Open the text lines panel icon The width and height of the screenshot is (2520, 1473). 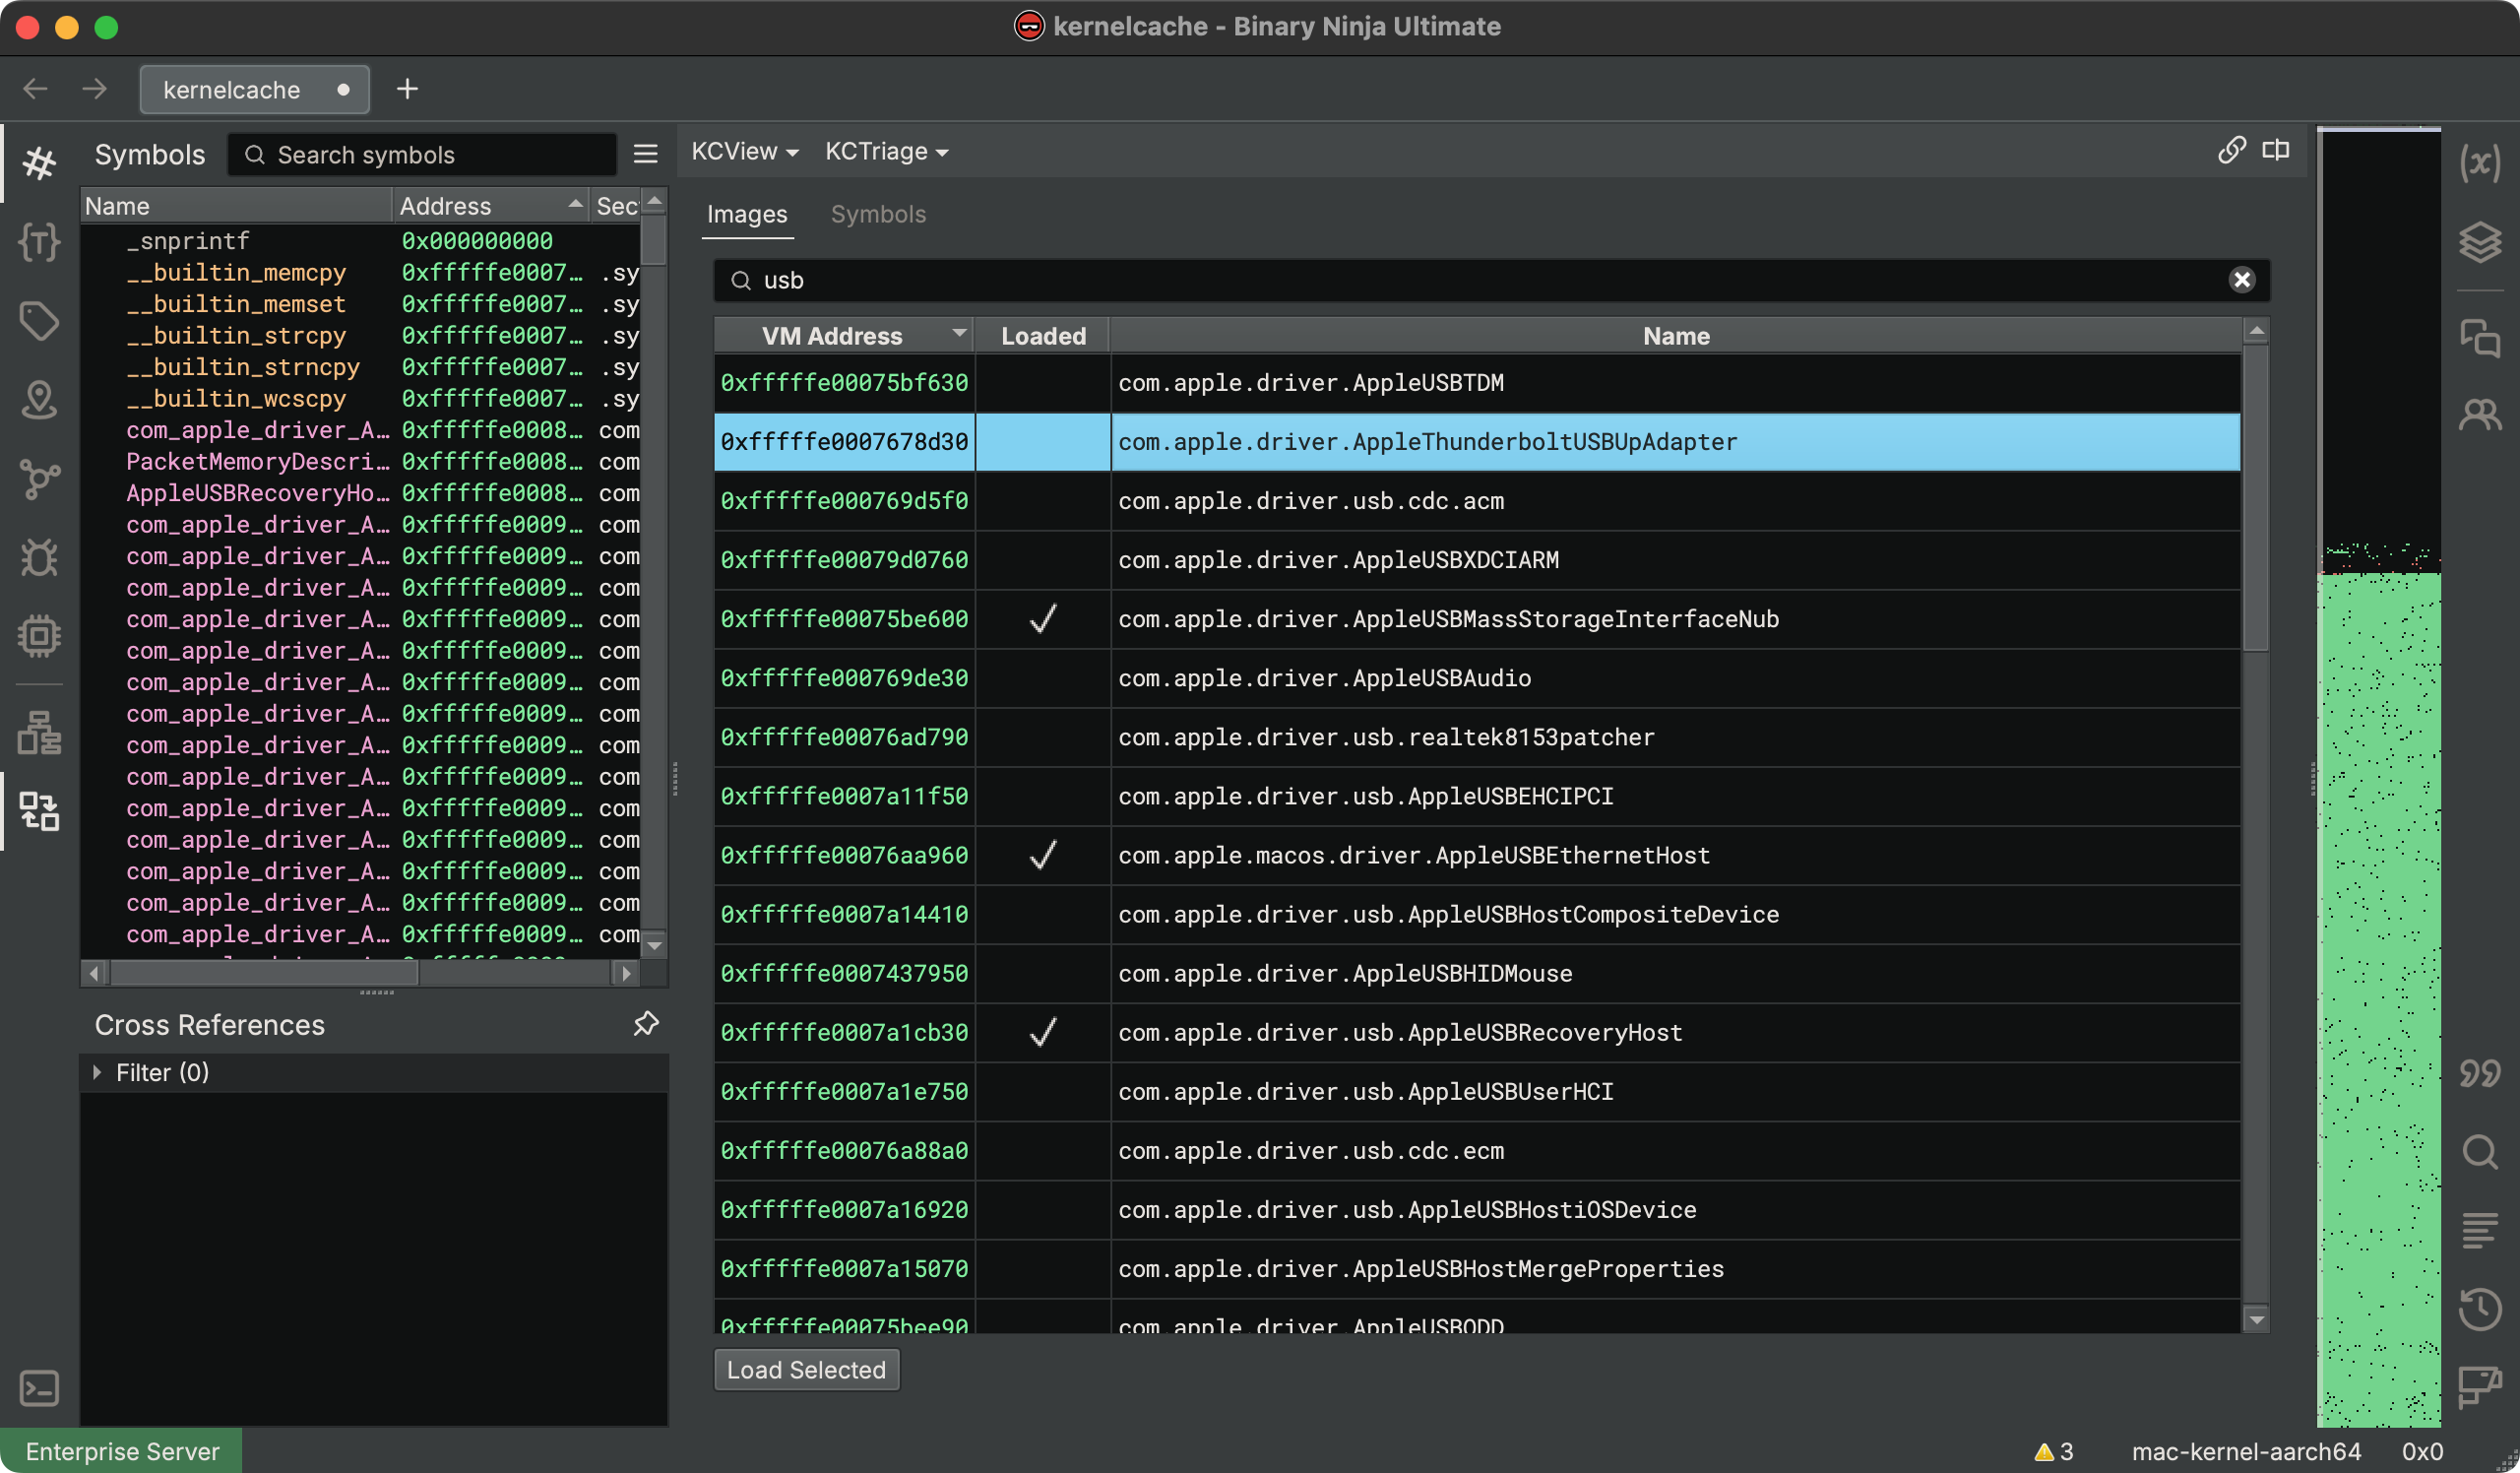point(2480,1230)
